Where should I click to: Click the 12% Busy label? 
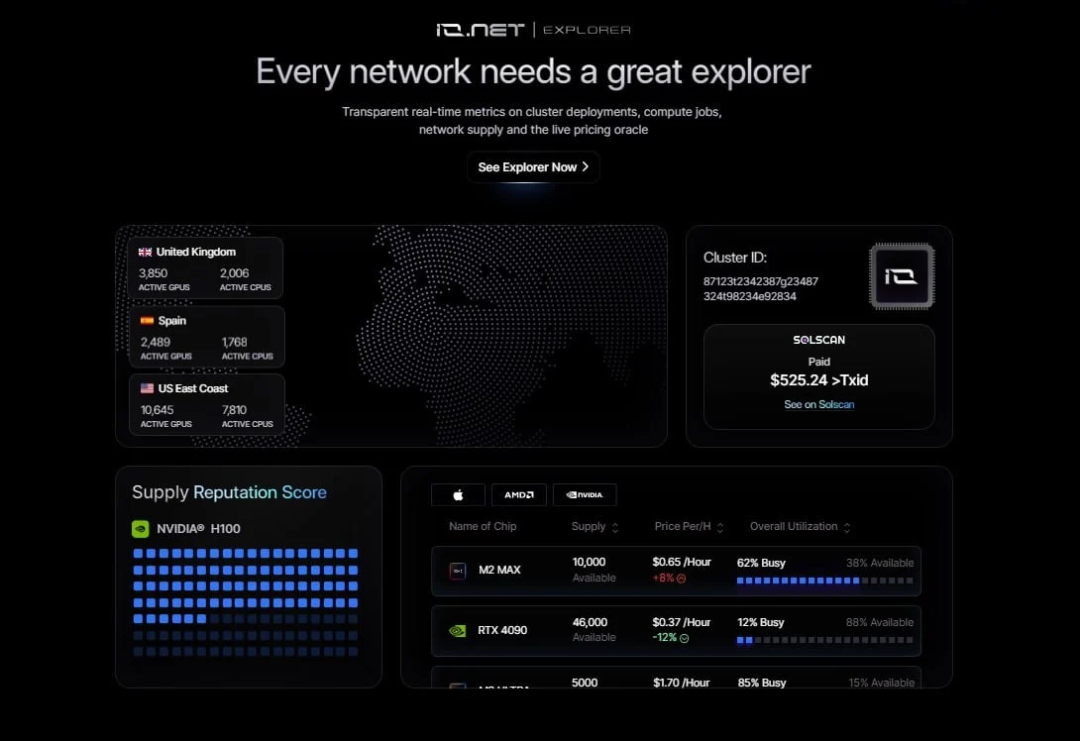[x=760, y=623]
